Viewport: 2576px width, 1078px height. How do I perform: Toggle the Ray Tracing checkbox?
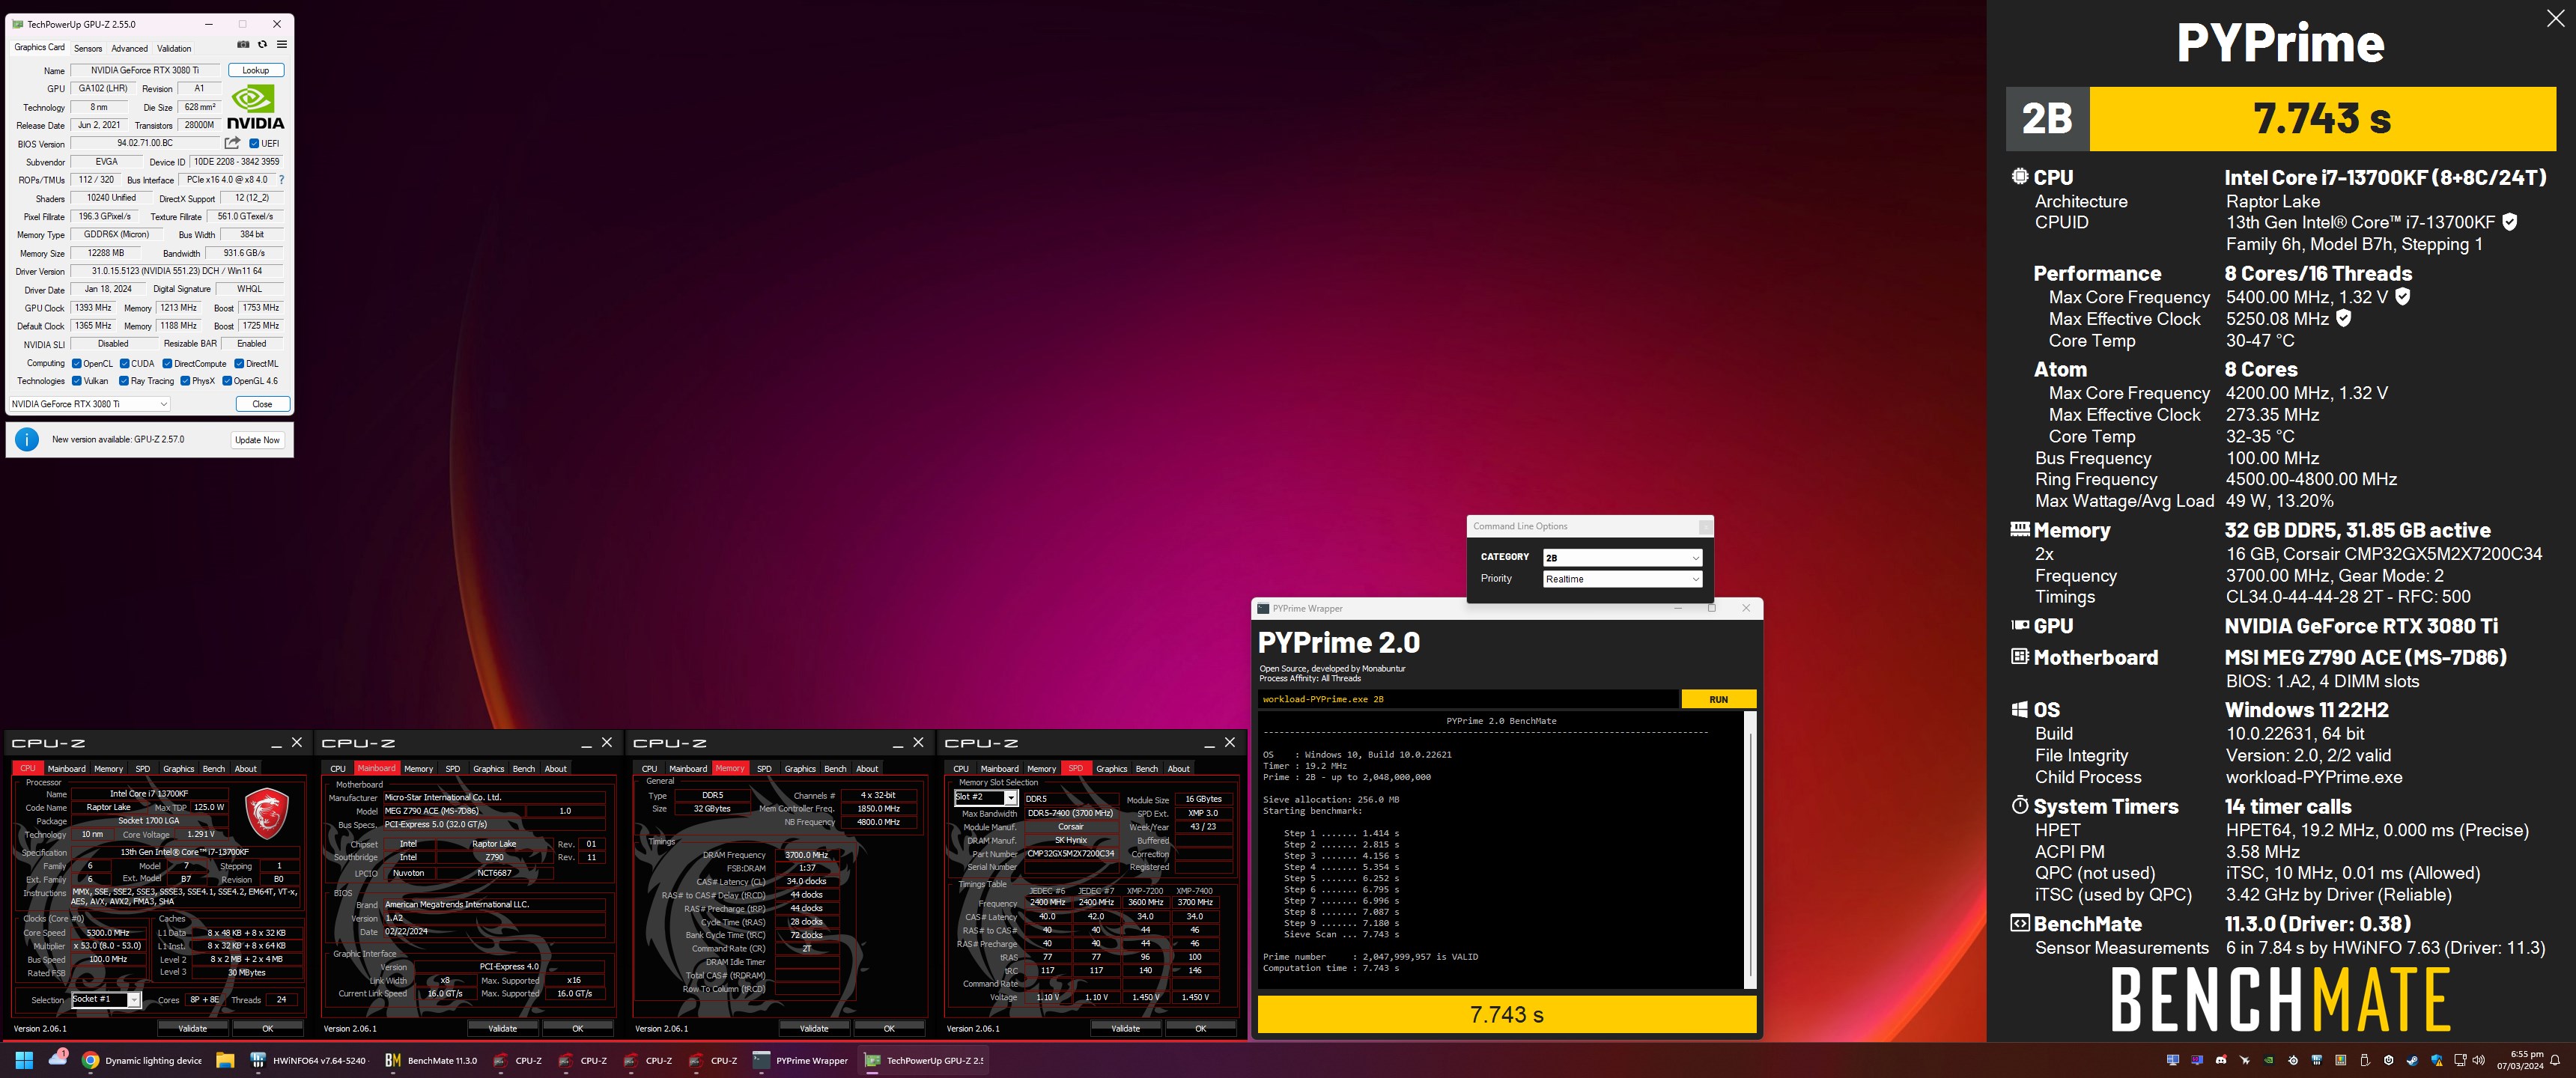(124, 380)
